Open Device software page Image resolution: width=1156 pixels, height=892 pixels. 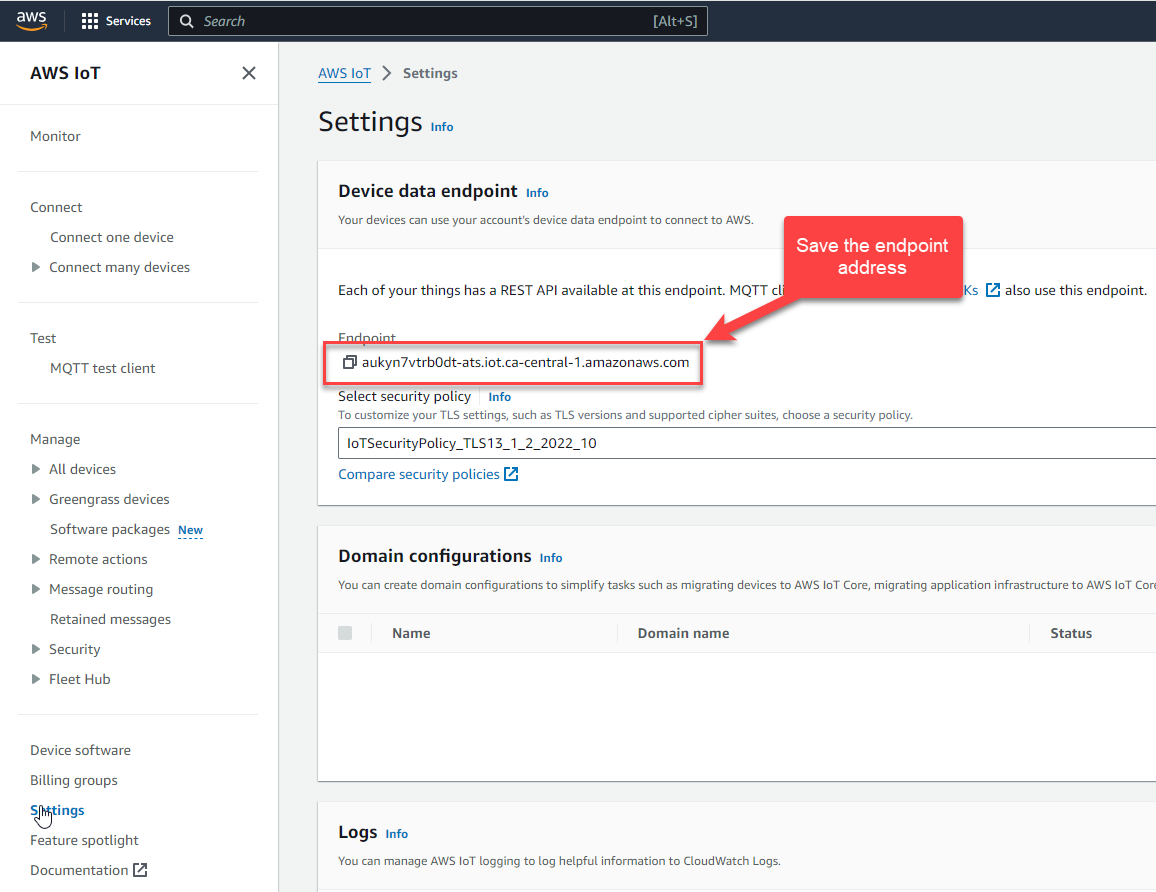pyautogui.click(x=80, y=750)
